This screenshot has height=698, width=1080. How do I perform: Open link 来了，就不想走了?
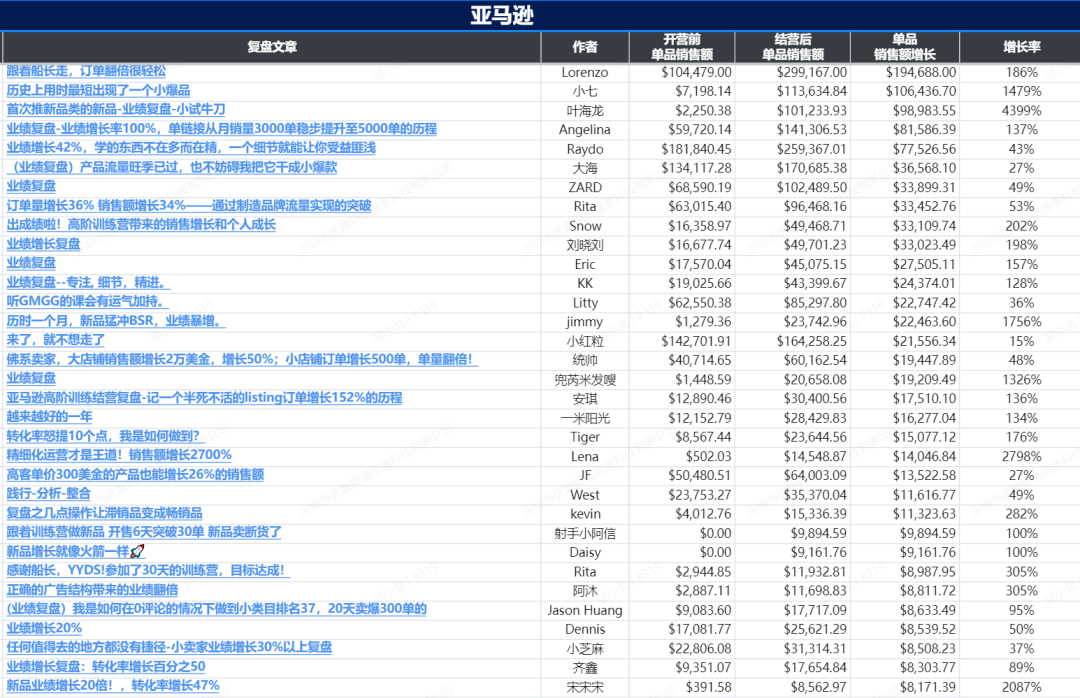56,340
